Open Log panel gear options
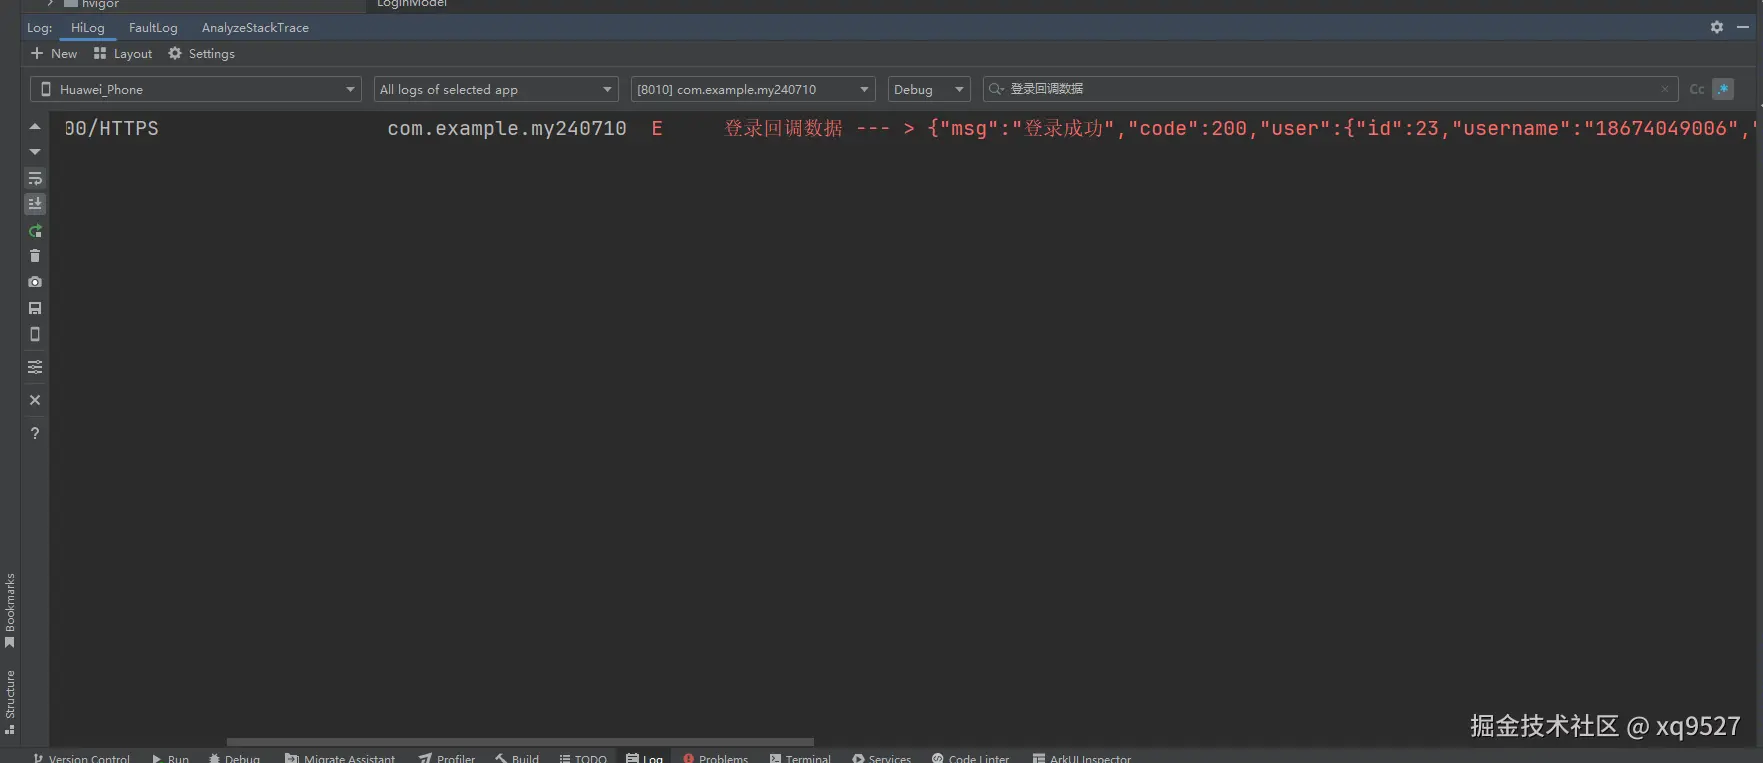This screenshot has width=1763, height=763. tap(1717, 27)
